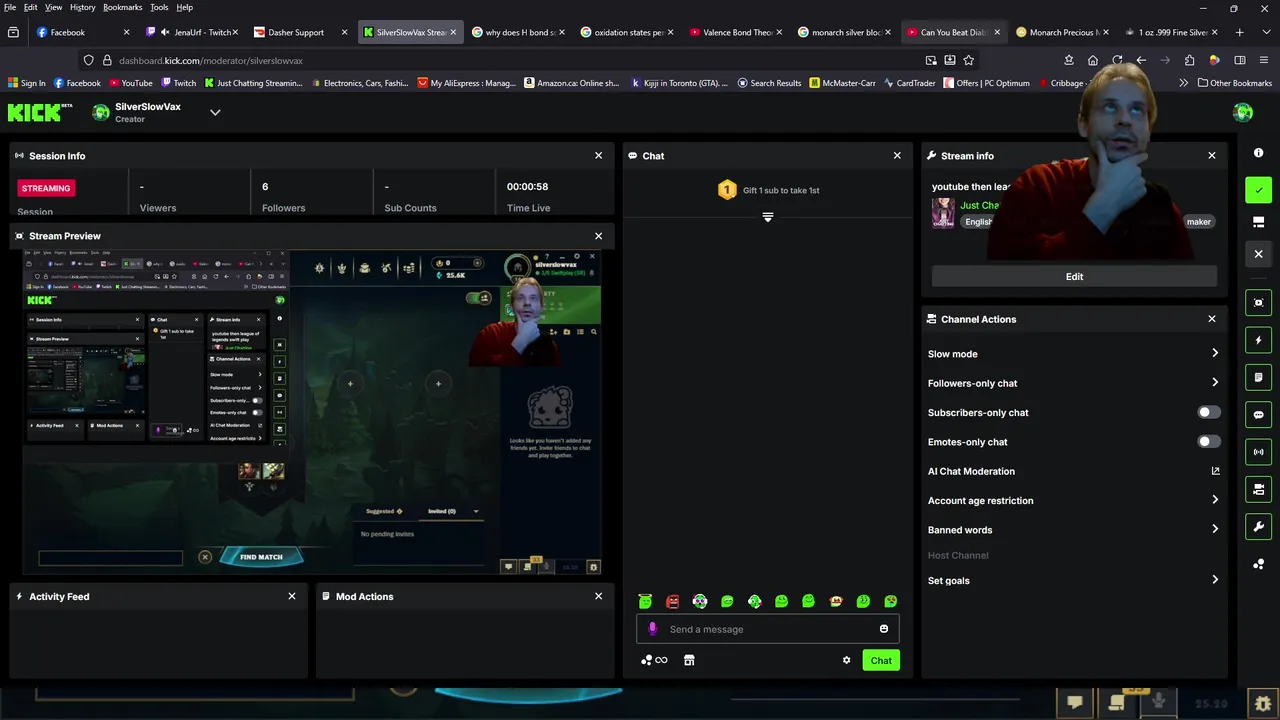Open the layout icon in right sidebar
This screenshot has height=720, width=1280.
tap(1258, 222)
